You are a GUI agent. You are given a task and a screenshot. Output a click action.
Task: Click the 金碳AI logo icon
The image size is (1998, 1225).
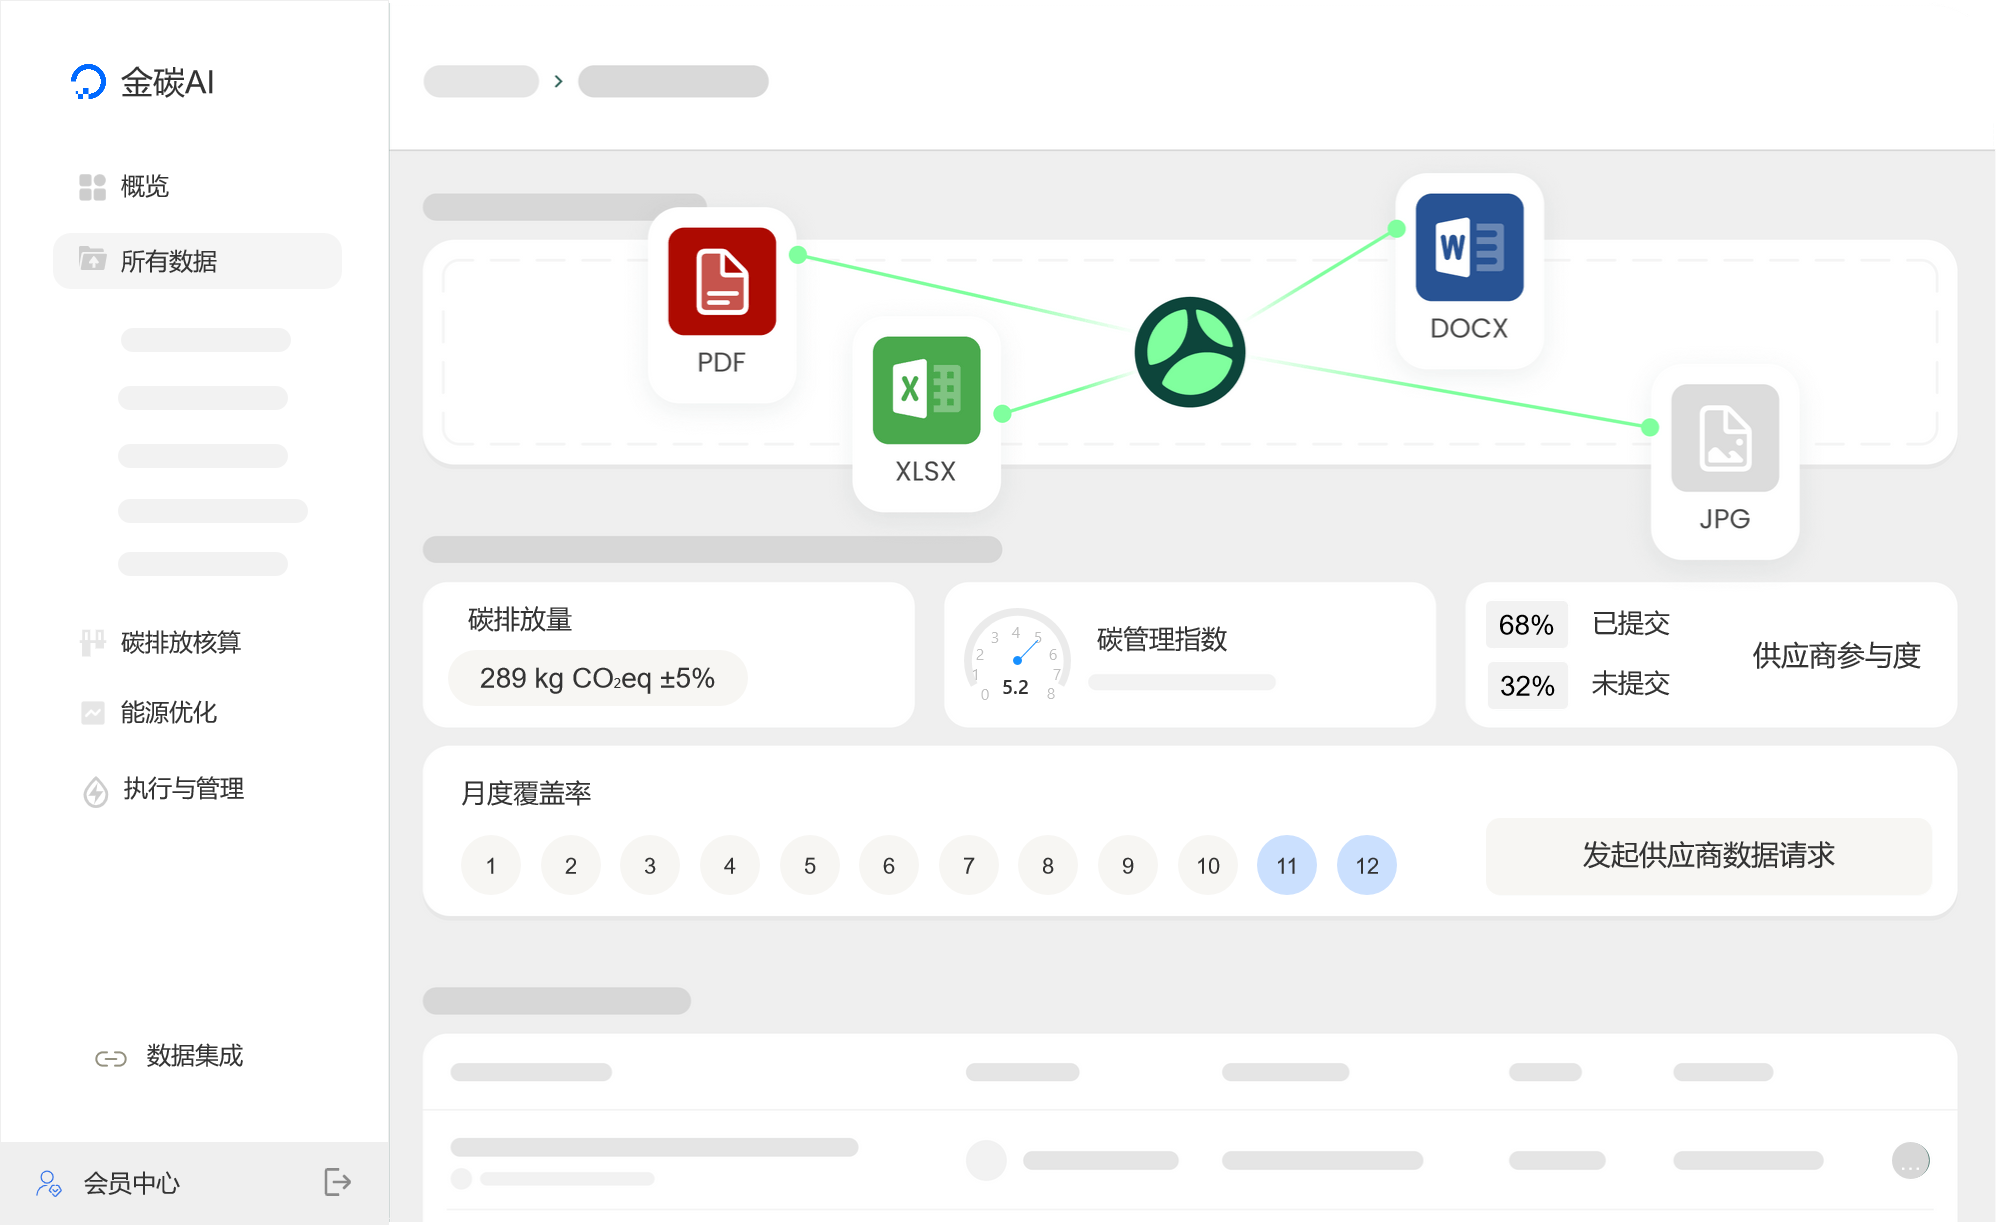(x=88, y=82)
